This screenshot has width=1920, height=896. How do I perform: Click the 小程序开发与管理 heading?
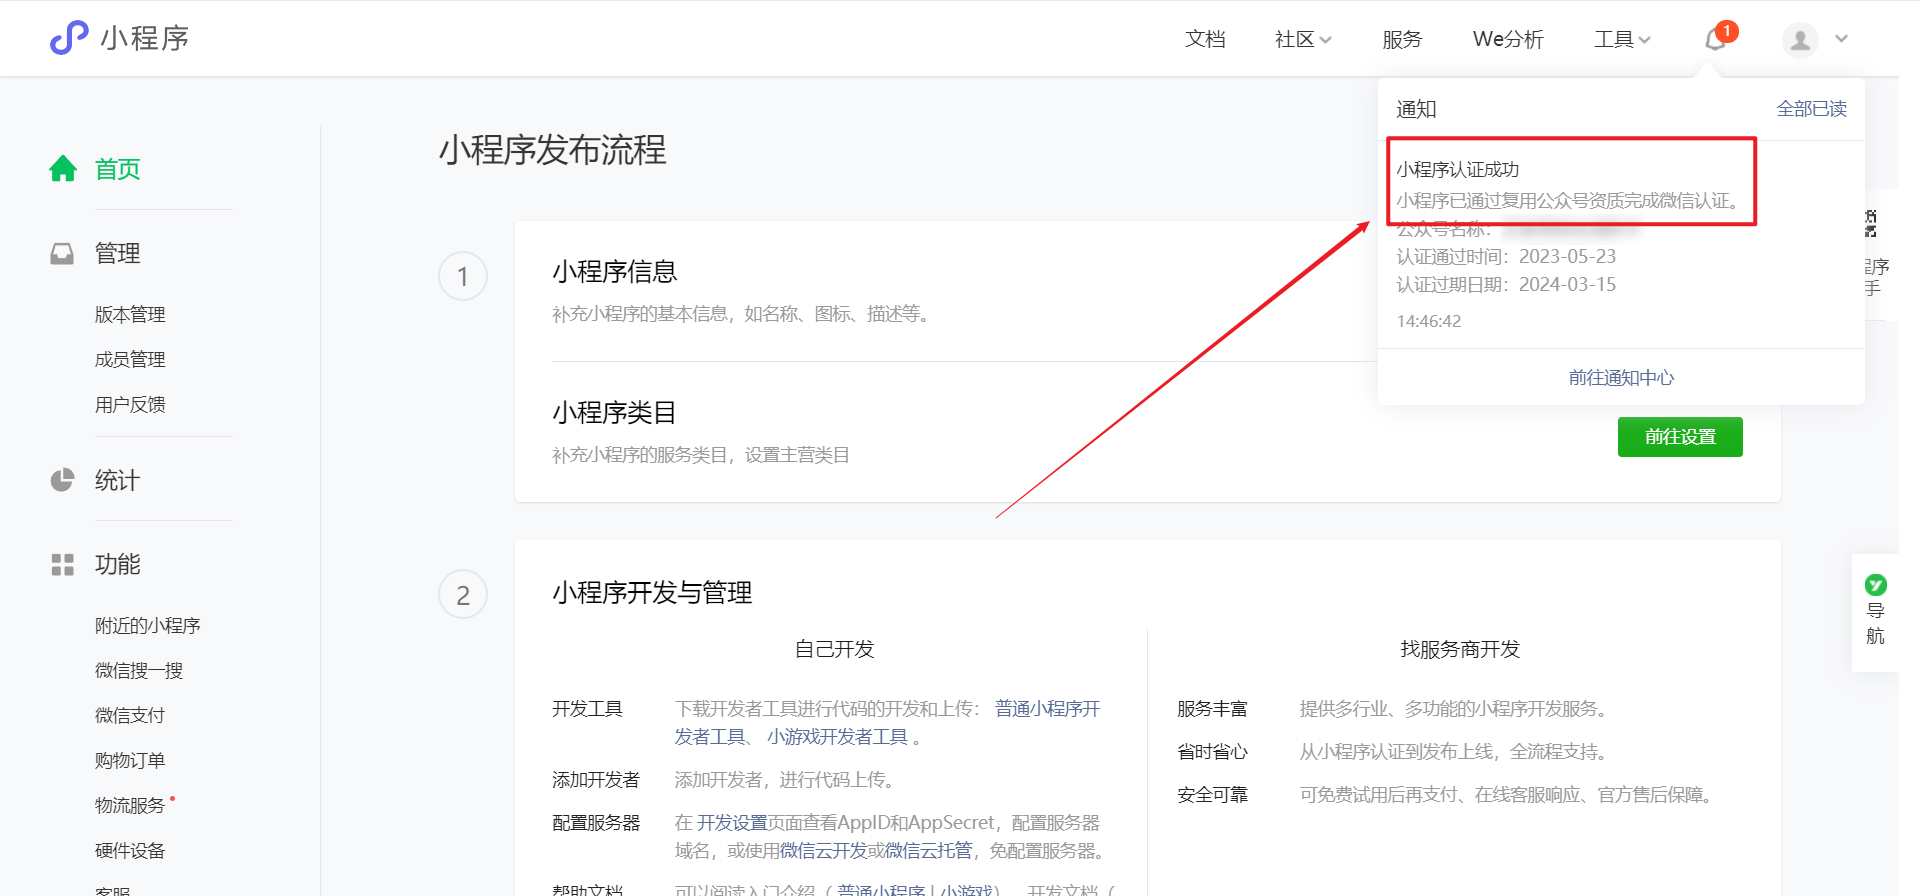point(652,592)
